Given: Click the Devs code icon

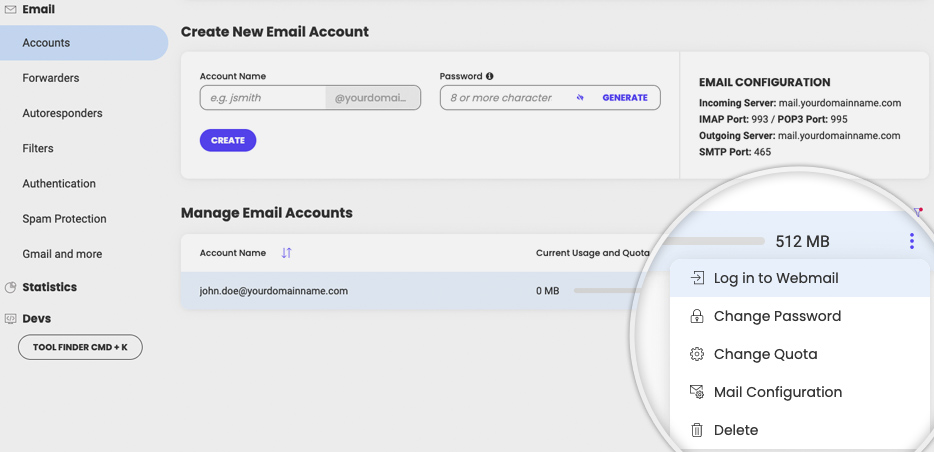Looking at the screenshot, I should coord(10,319).
